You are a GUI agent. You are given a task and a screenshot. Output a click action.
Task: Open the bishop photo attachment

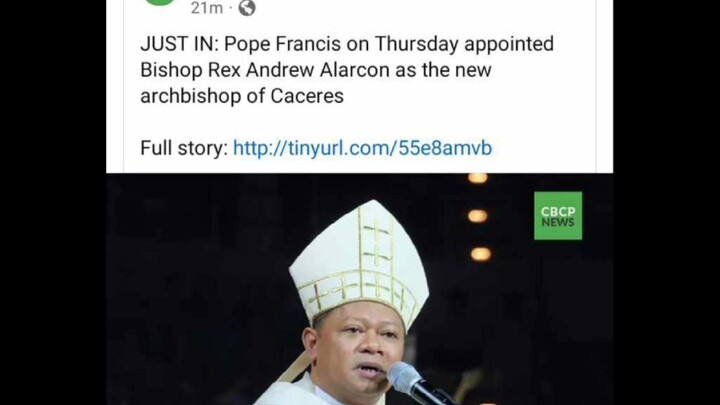click(360, 289)
